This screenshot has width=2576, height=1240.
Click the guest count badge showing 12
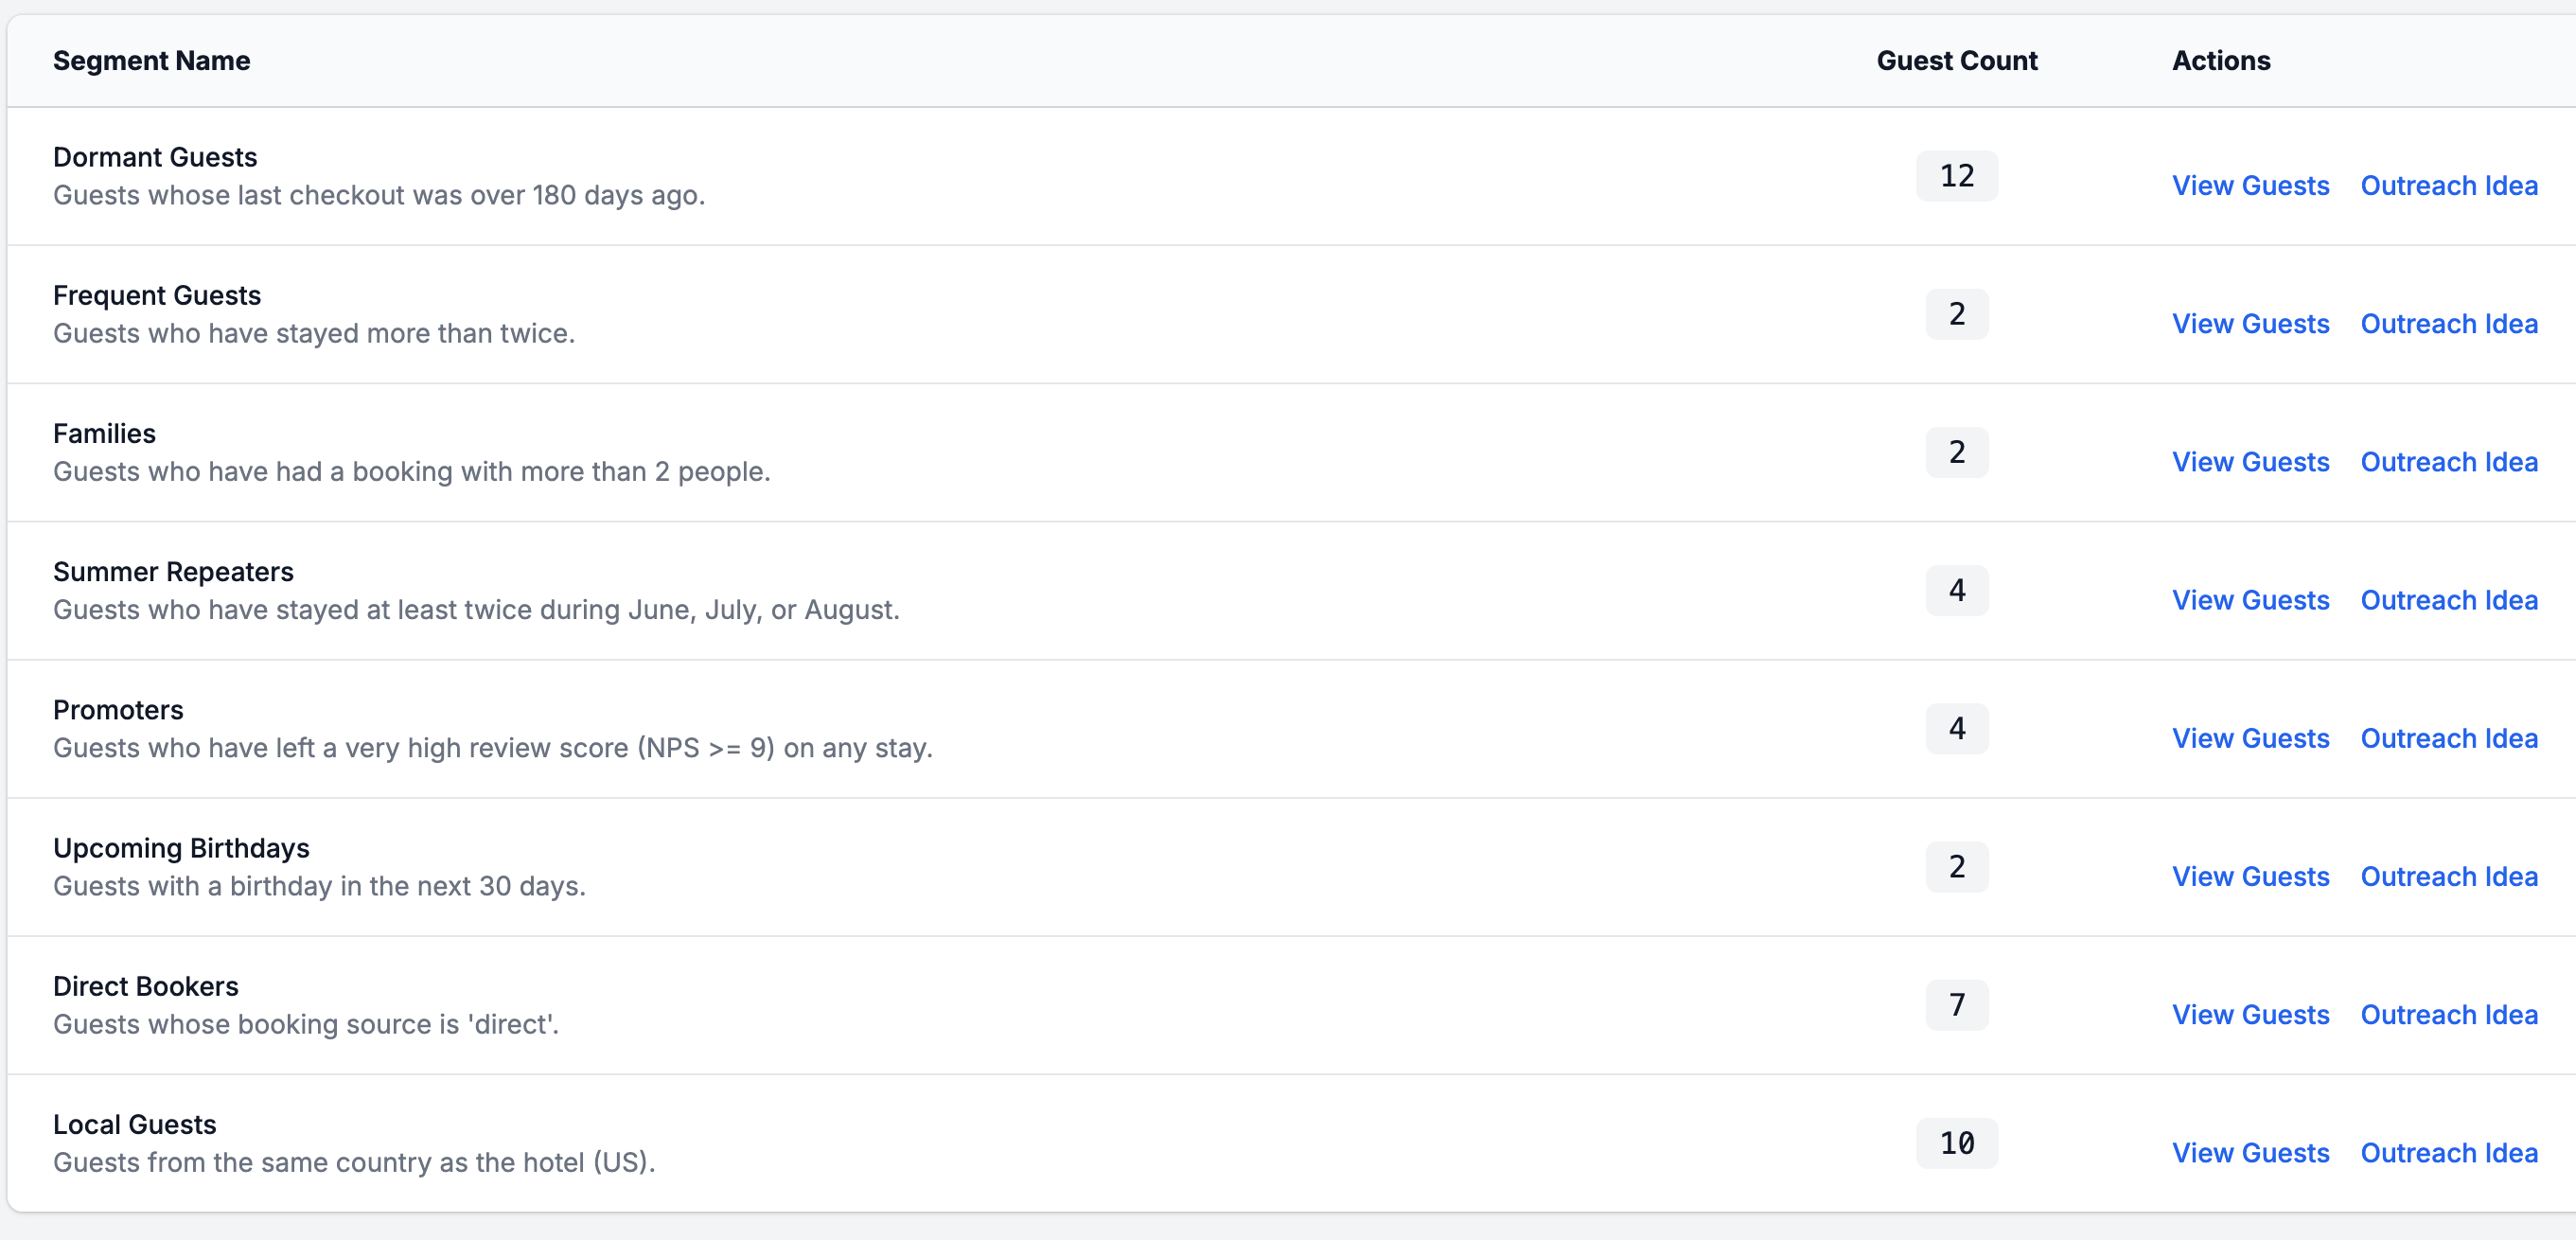(1955, 175)
